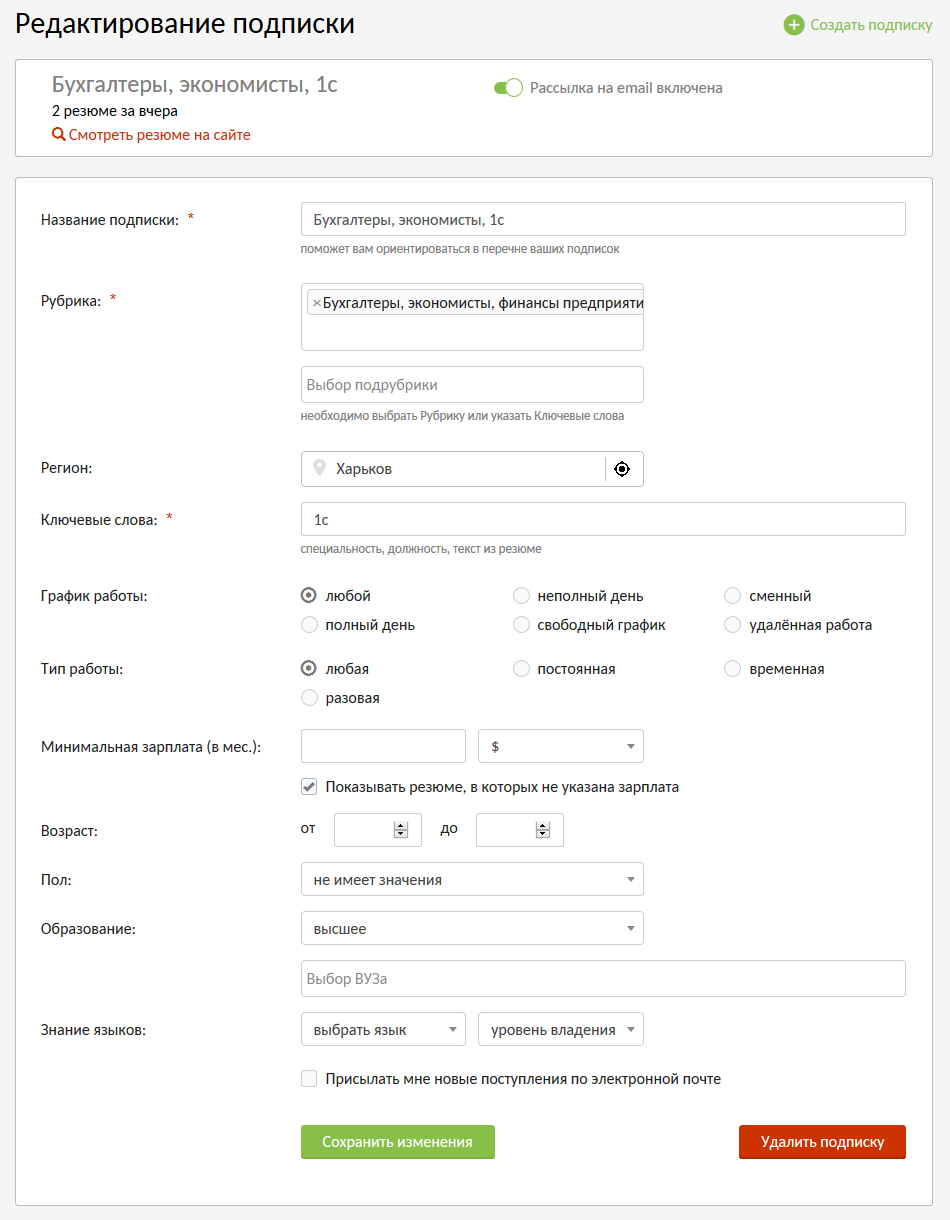Click Сохранить изменения button

click(398, 1142)
